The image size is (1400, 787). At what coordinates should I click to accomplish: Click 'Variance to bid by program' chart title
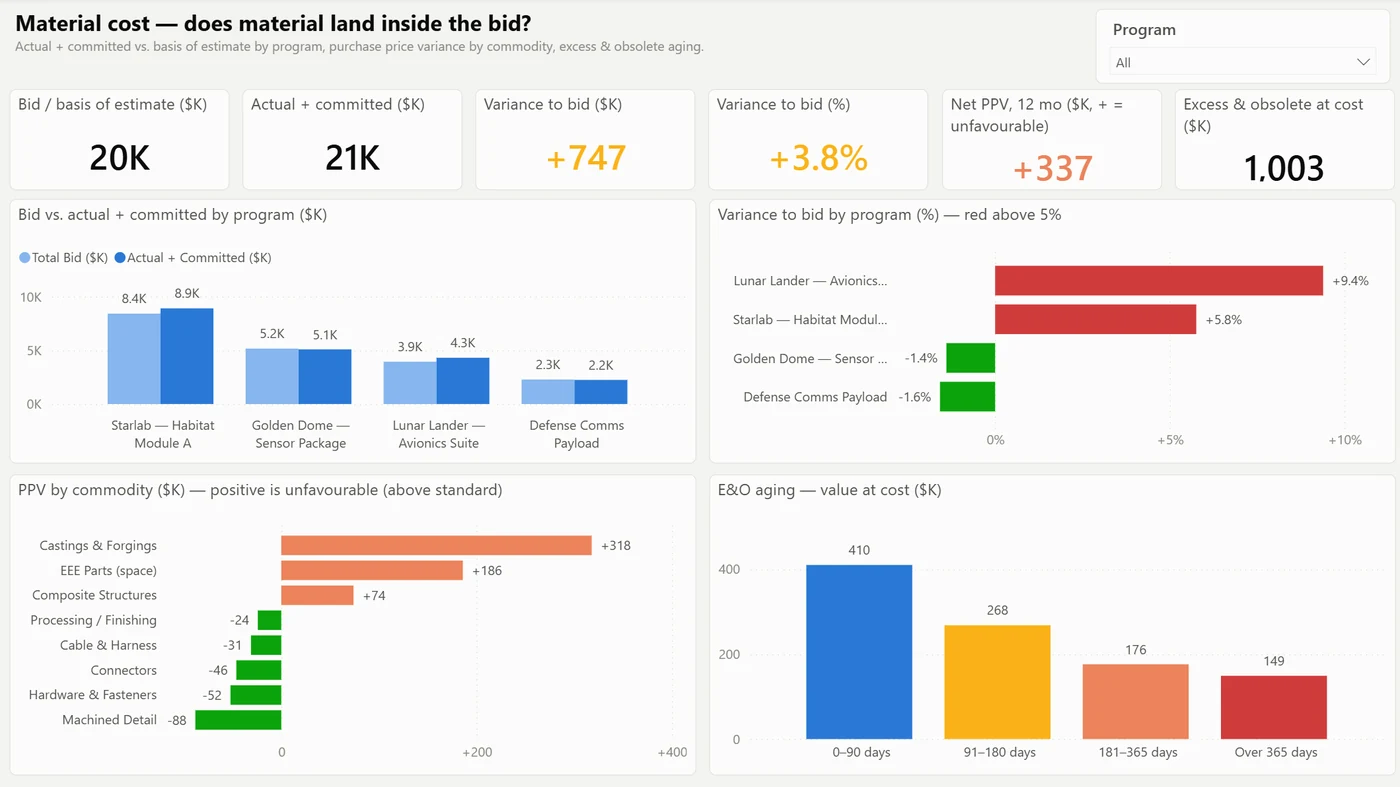click(890, 215)
